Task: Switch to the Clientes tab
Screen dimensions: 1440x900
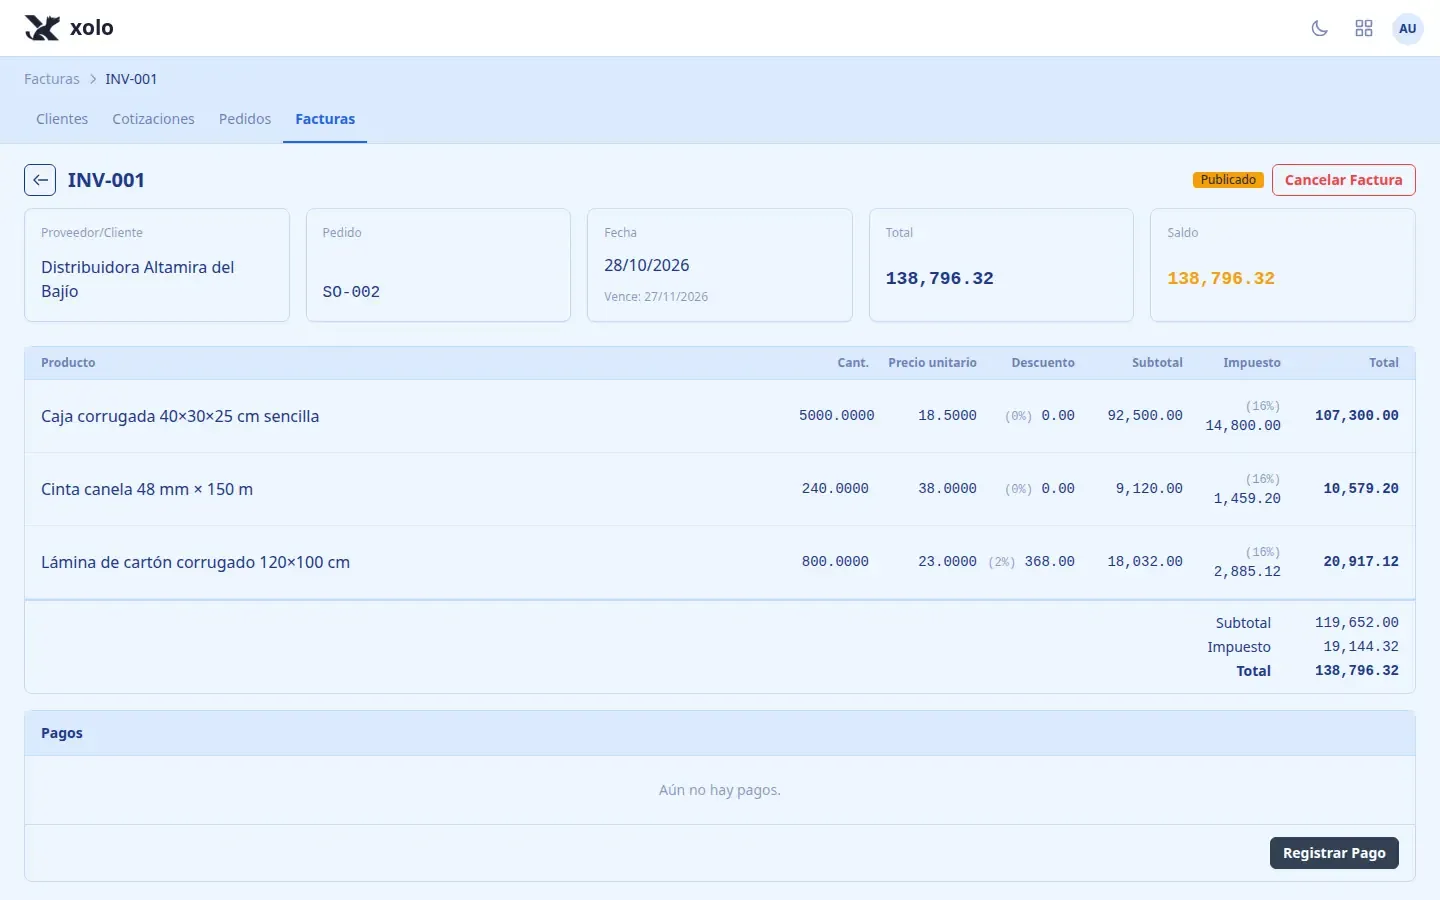Action: [62, 119]
